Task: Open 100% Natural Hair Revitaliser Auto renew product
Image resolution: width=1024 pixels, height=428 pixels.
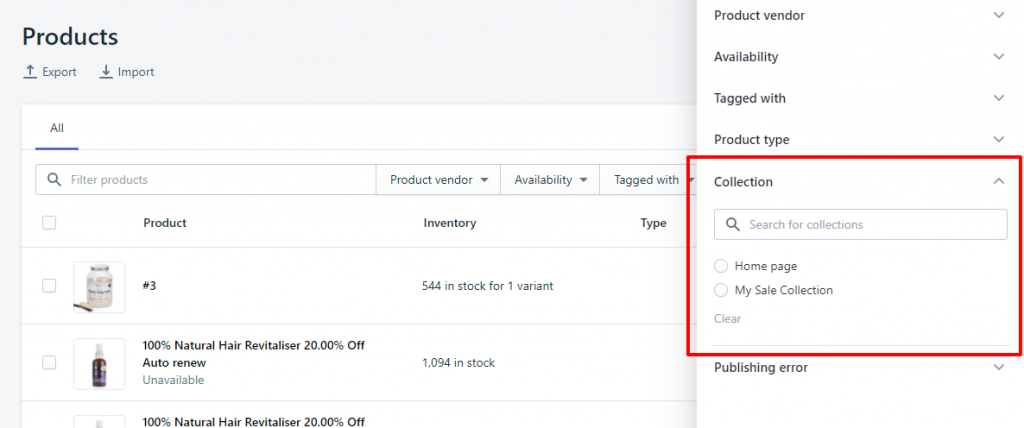Action: 253,354
